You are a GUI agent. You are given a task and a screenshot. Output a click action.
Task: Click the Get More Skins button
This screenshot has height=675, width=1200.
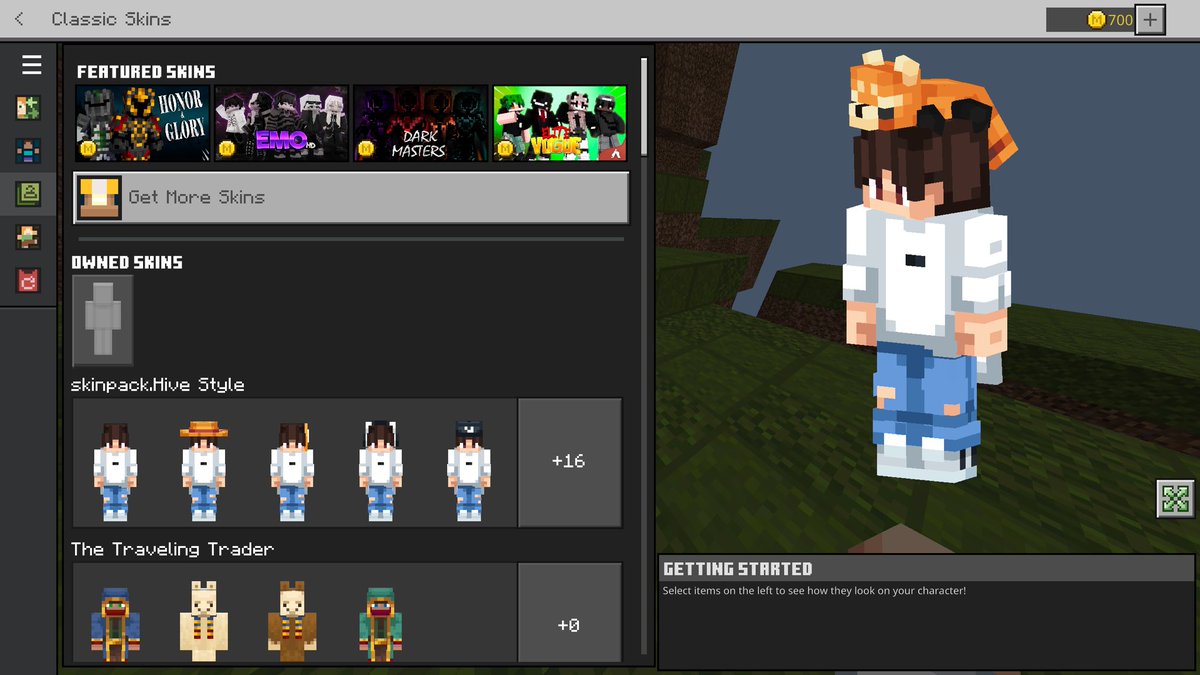[x=351, y=198]
